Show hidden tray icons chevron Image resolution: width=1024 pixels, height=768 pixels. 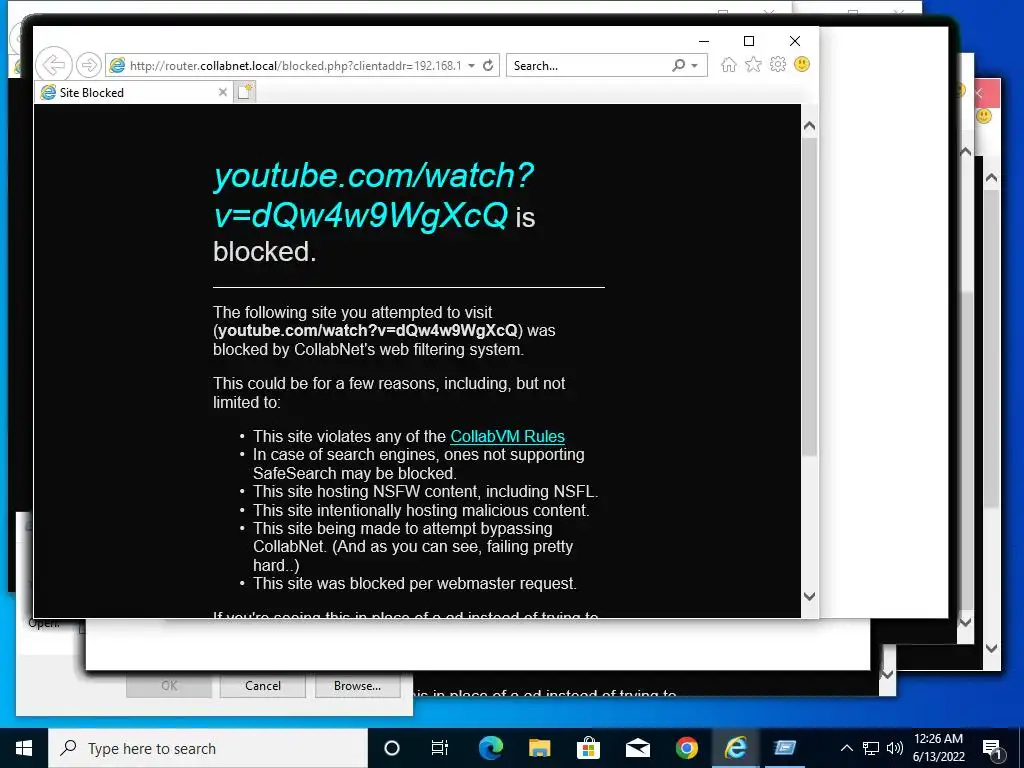point(846,748)
